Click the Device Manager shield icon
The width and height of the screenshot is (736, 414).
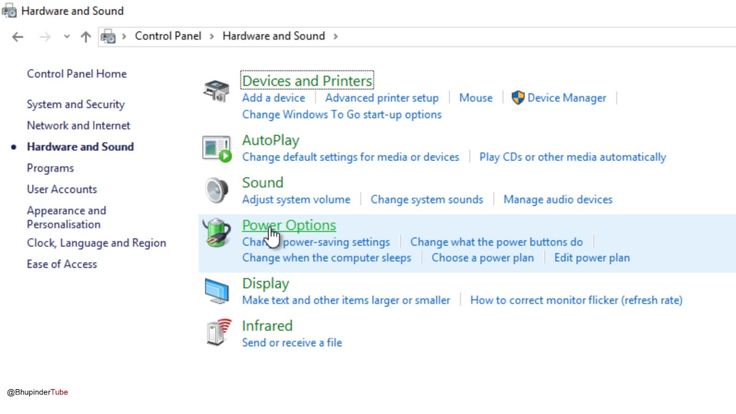point(518,98)
